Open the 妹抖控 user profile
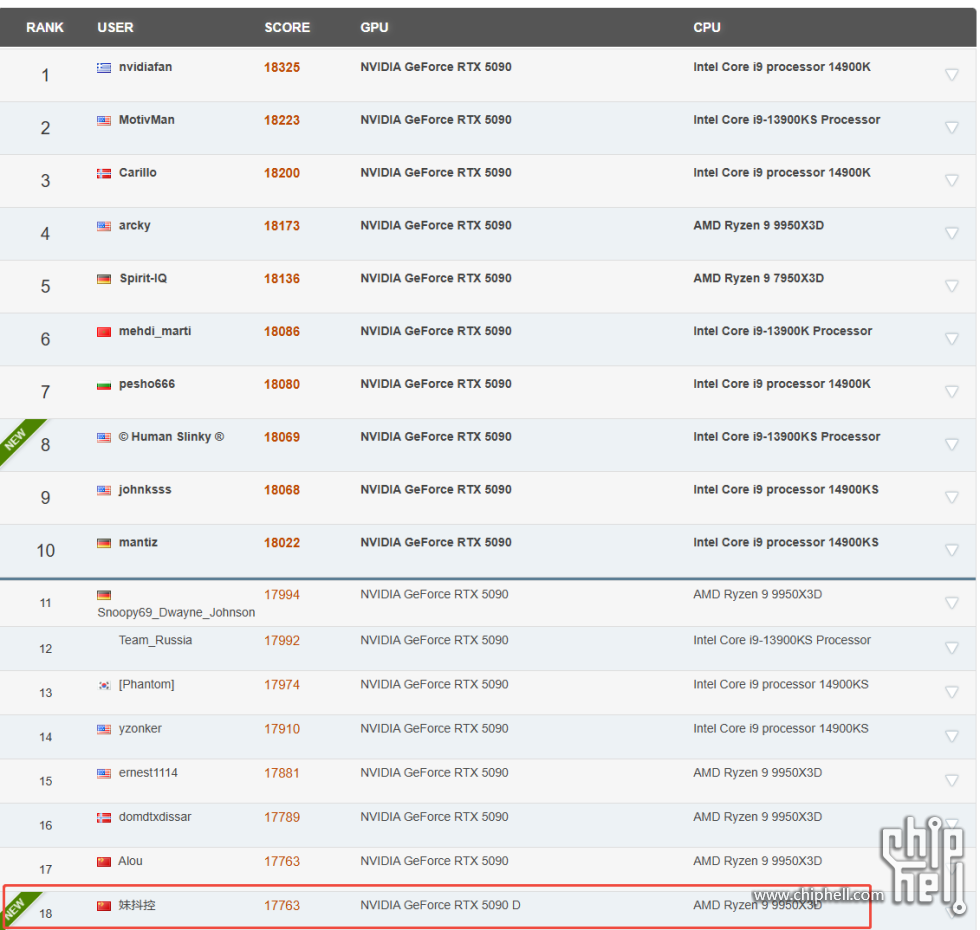980x930 pixels. pos(137,905)
